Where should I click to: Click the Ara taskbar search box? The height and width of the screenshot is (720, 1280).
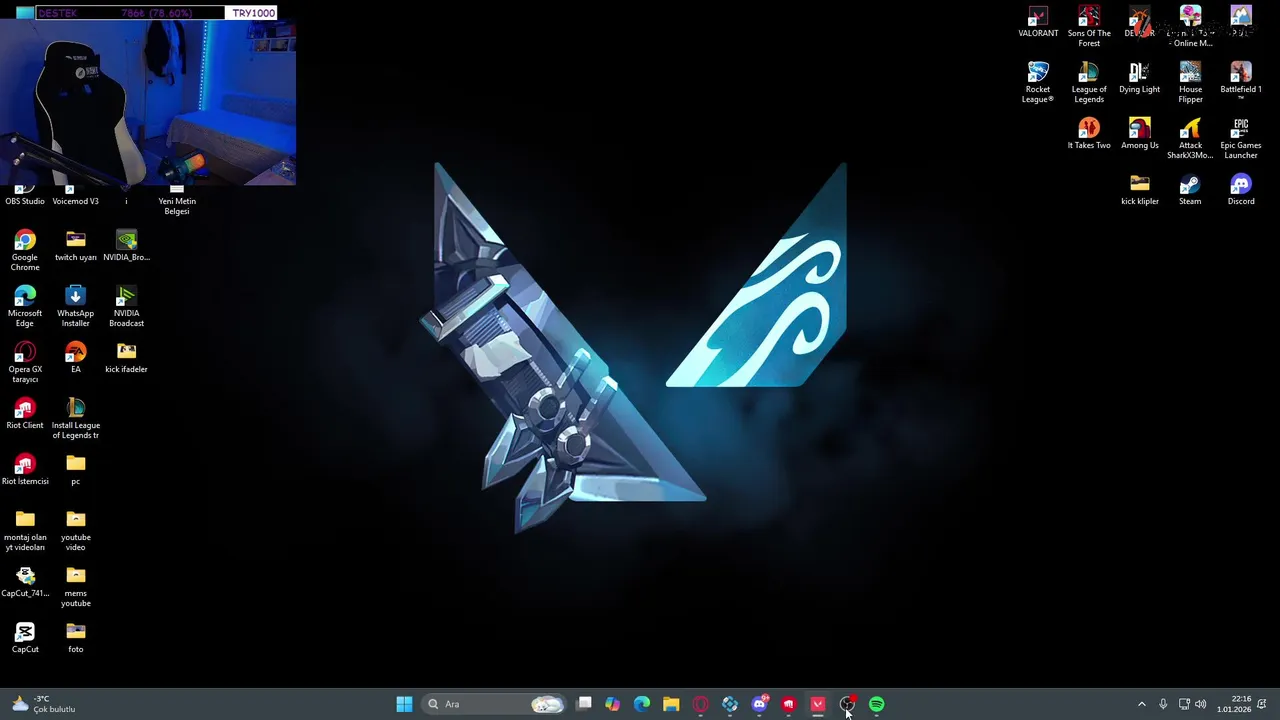494,704
